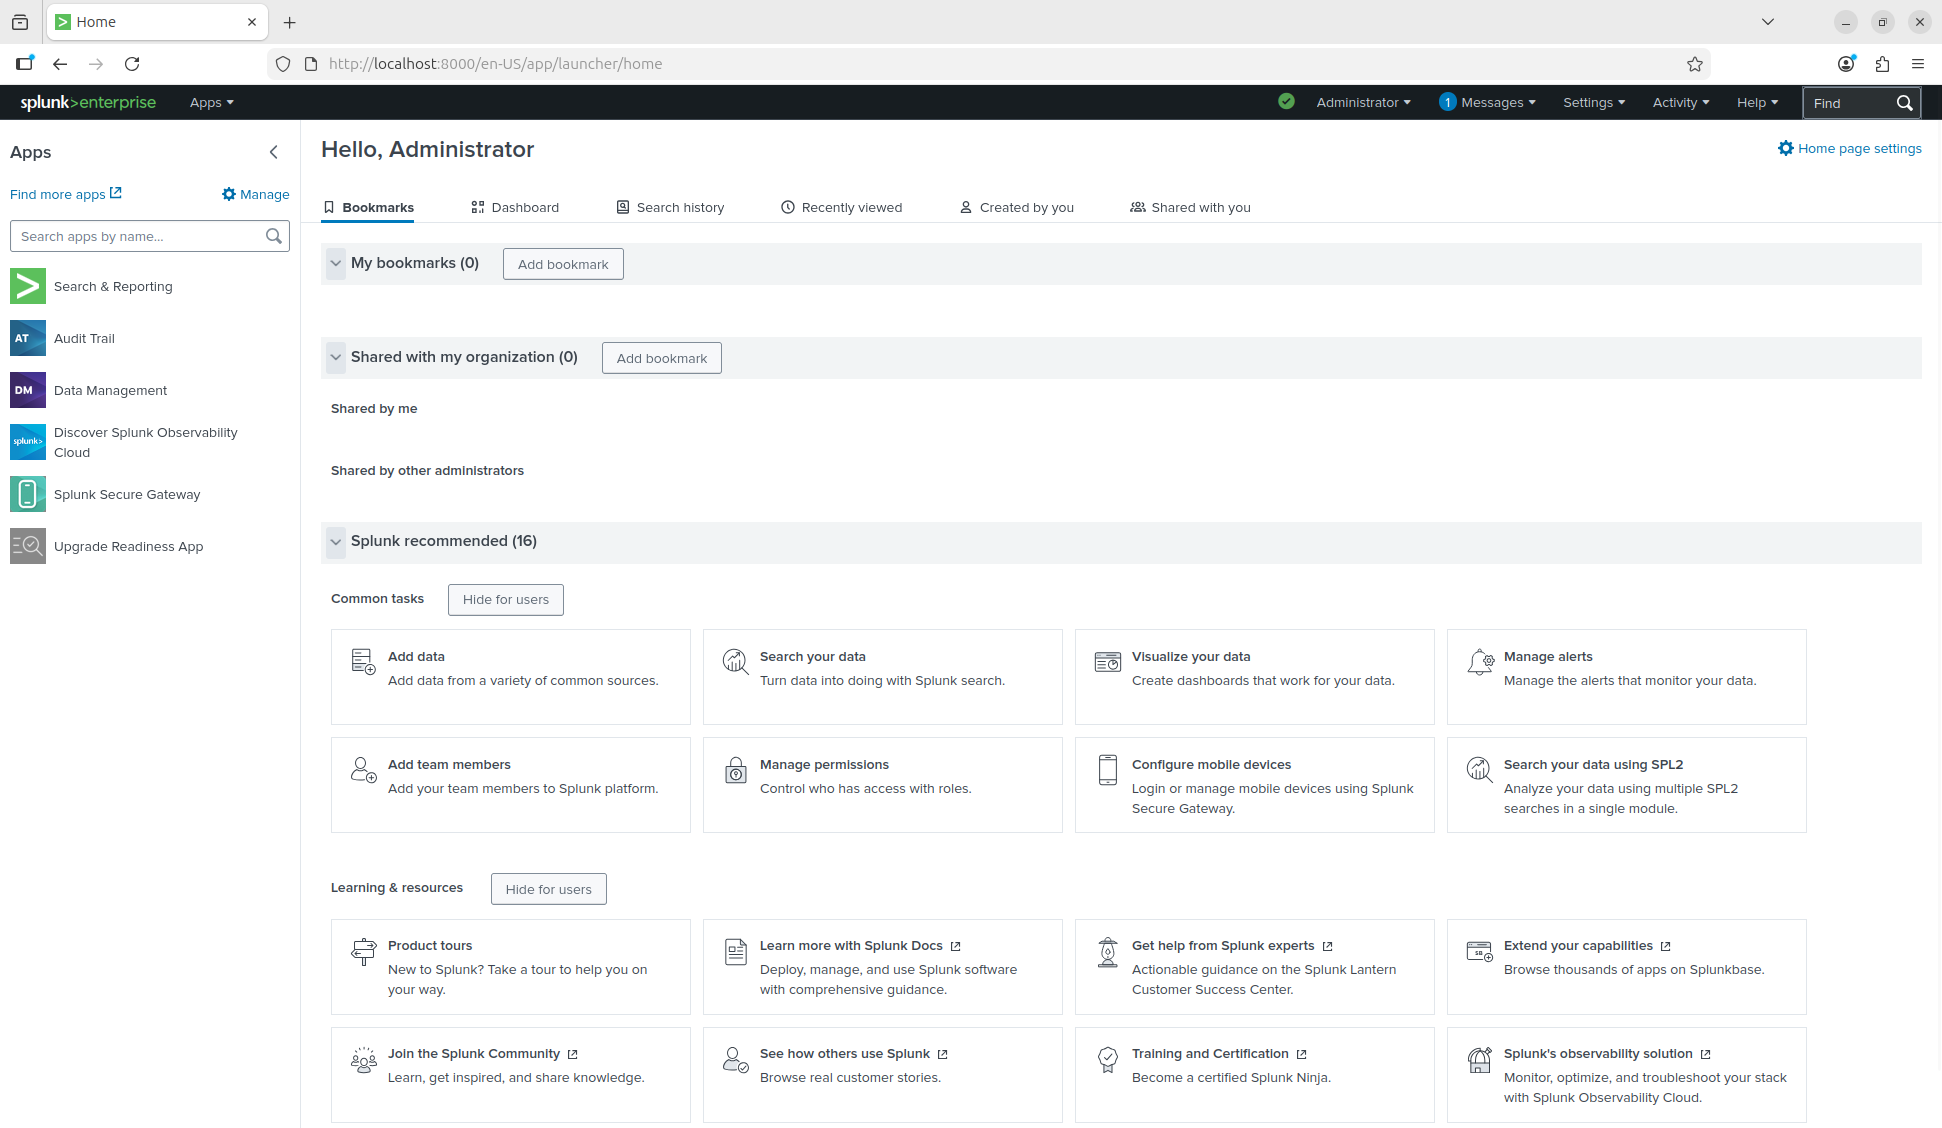Image resolution: width=1942 pixels, height=1128 pixels.
Task: Click the Product tours signpost icon
Action: [363, 951]
